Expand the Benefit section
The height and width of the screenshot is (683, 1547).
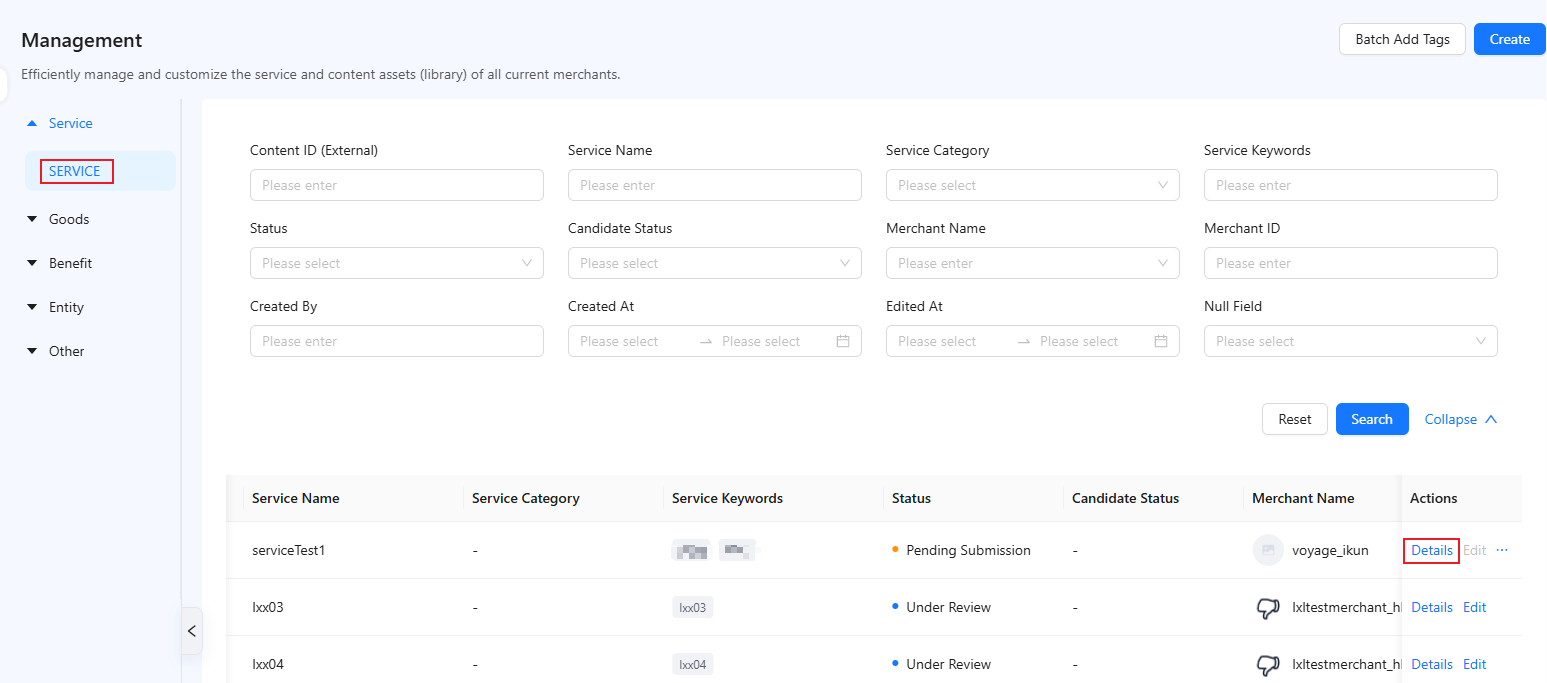click(x=32, y=263)
